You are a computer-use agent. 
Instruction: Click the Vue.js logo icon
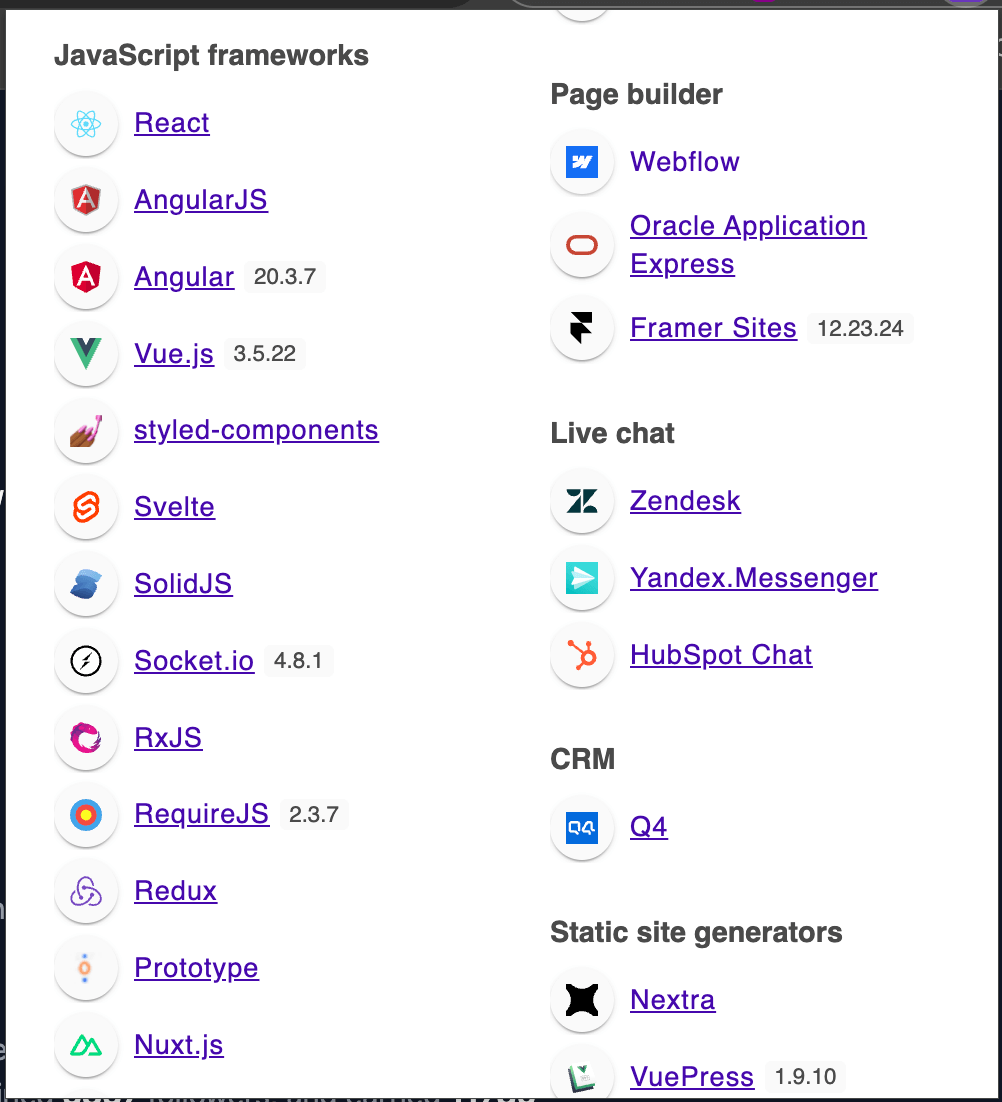tap(86, 354)
